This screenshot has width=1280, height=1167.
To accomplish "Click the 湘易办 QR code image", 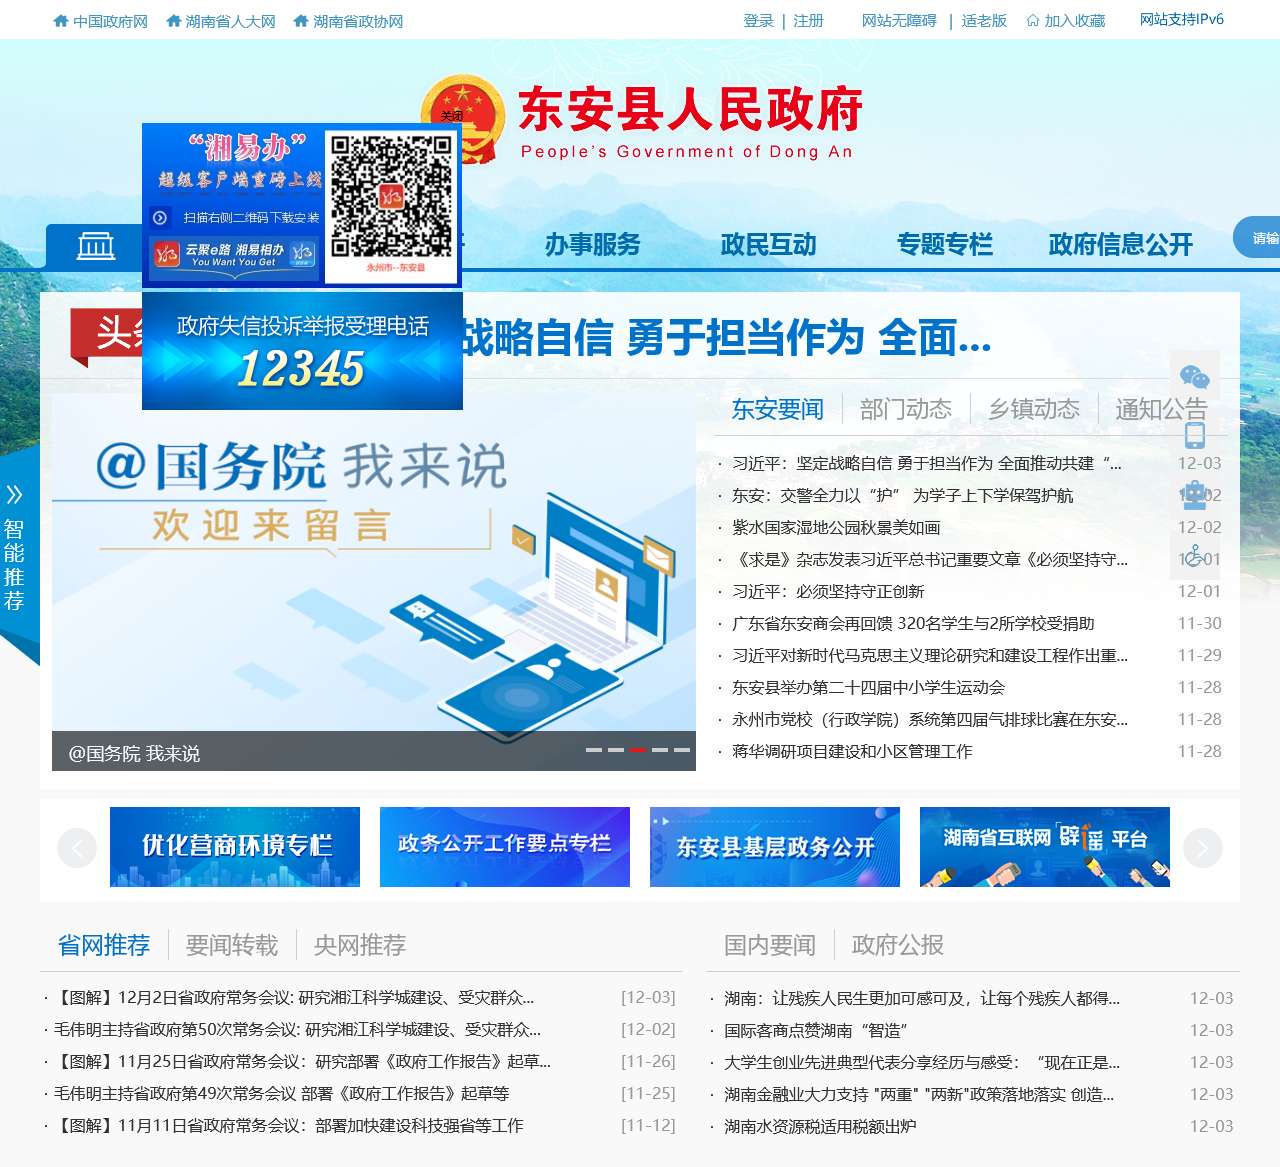I will coord(391,197).
